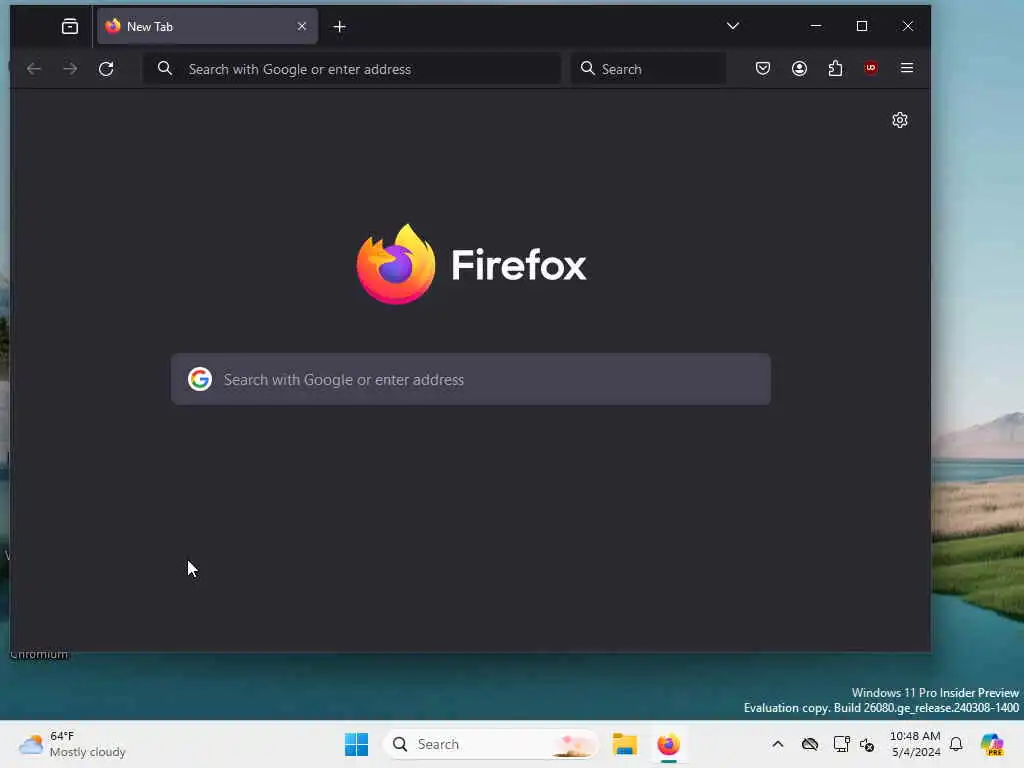Click the muted volume tray icon
1024x768 pixels.
coord(867,744)
